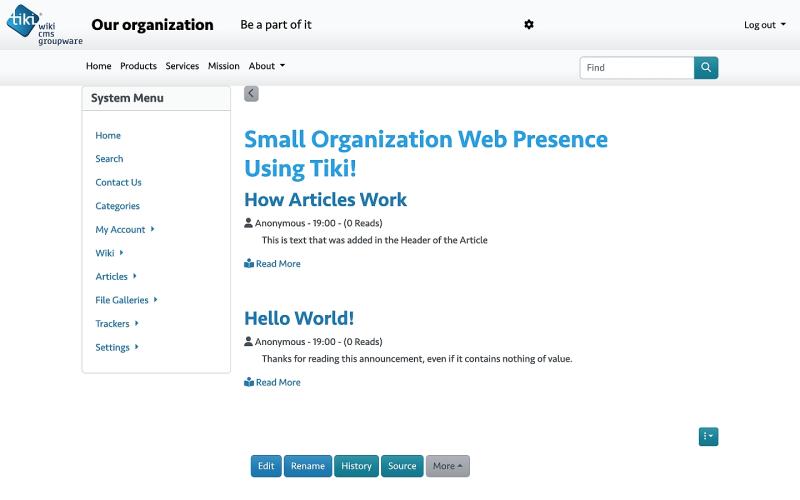Open the page History button

[356, 466]
